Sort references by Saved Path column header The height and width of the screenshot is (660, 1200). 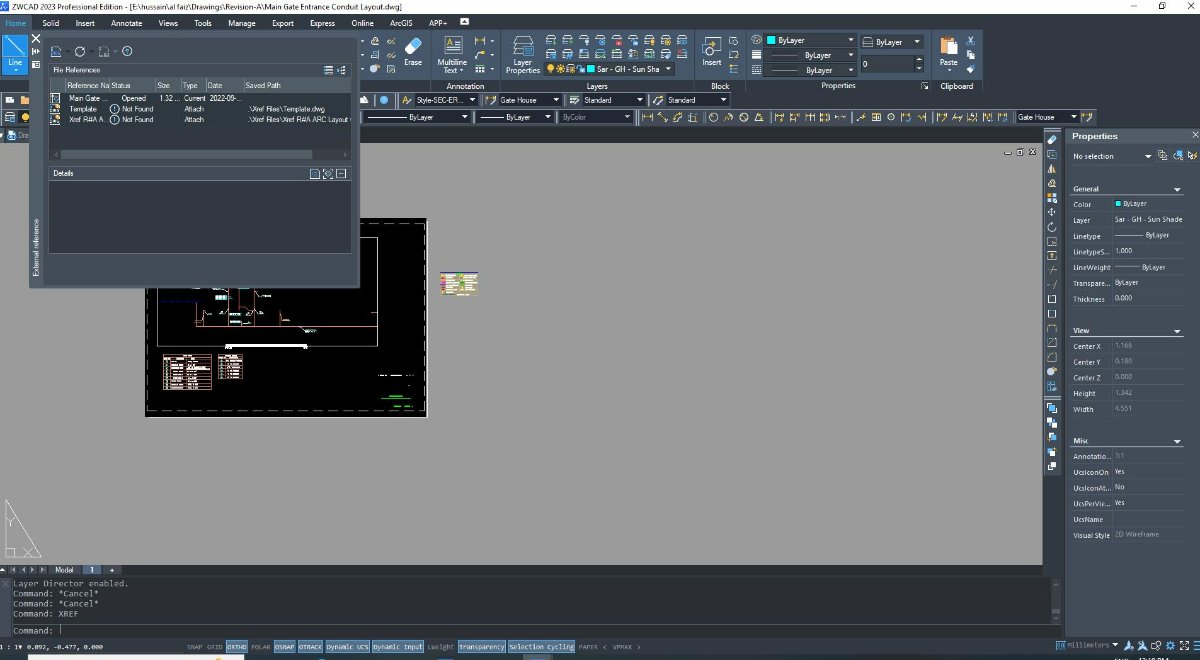pyautogui.click(x=264, y=86)
